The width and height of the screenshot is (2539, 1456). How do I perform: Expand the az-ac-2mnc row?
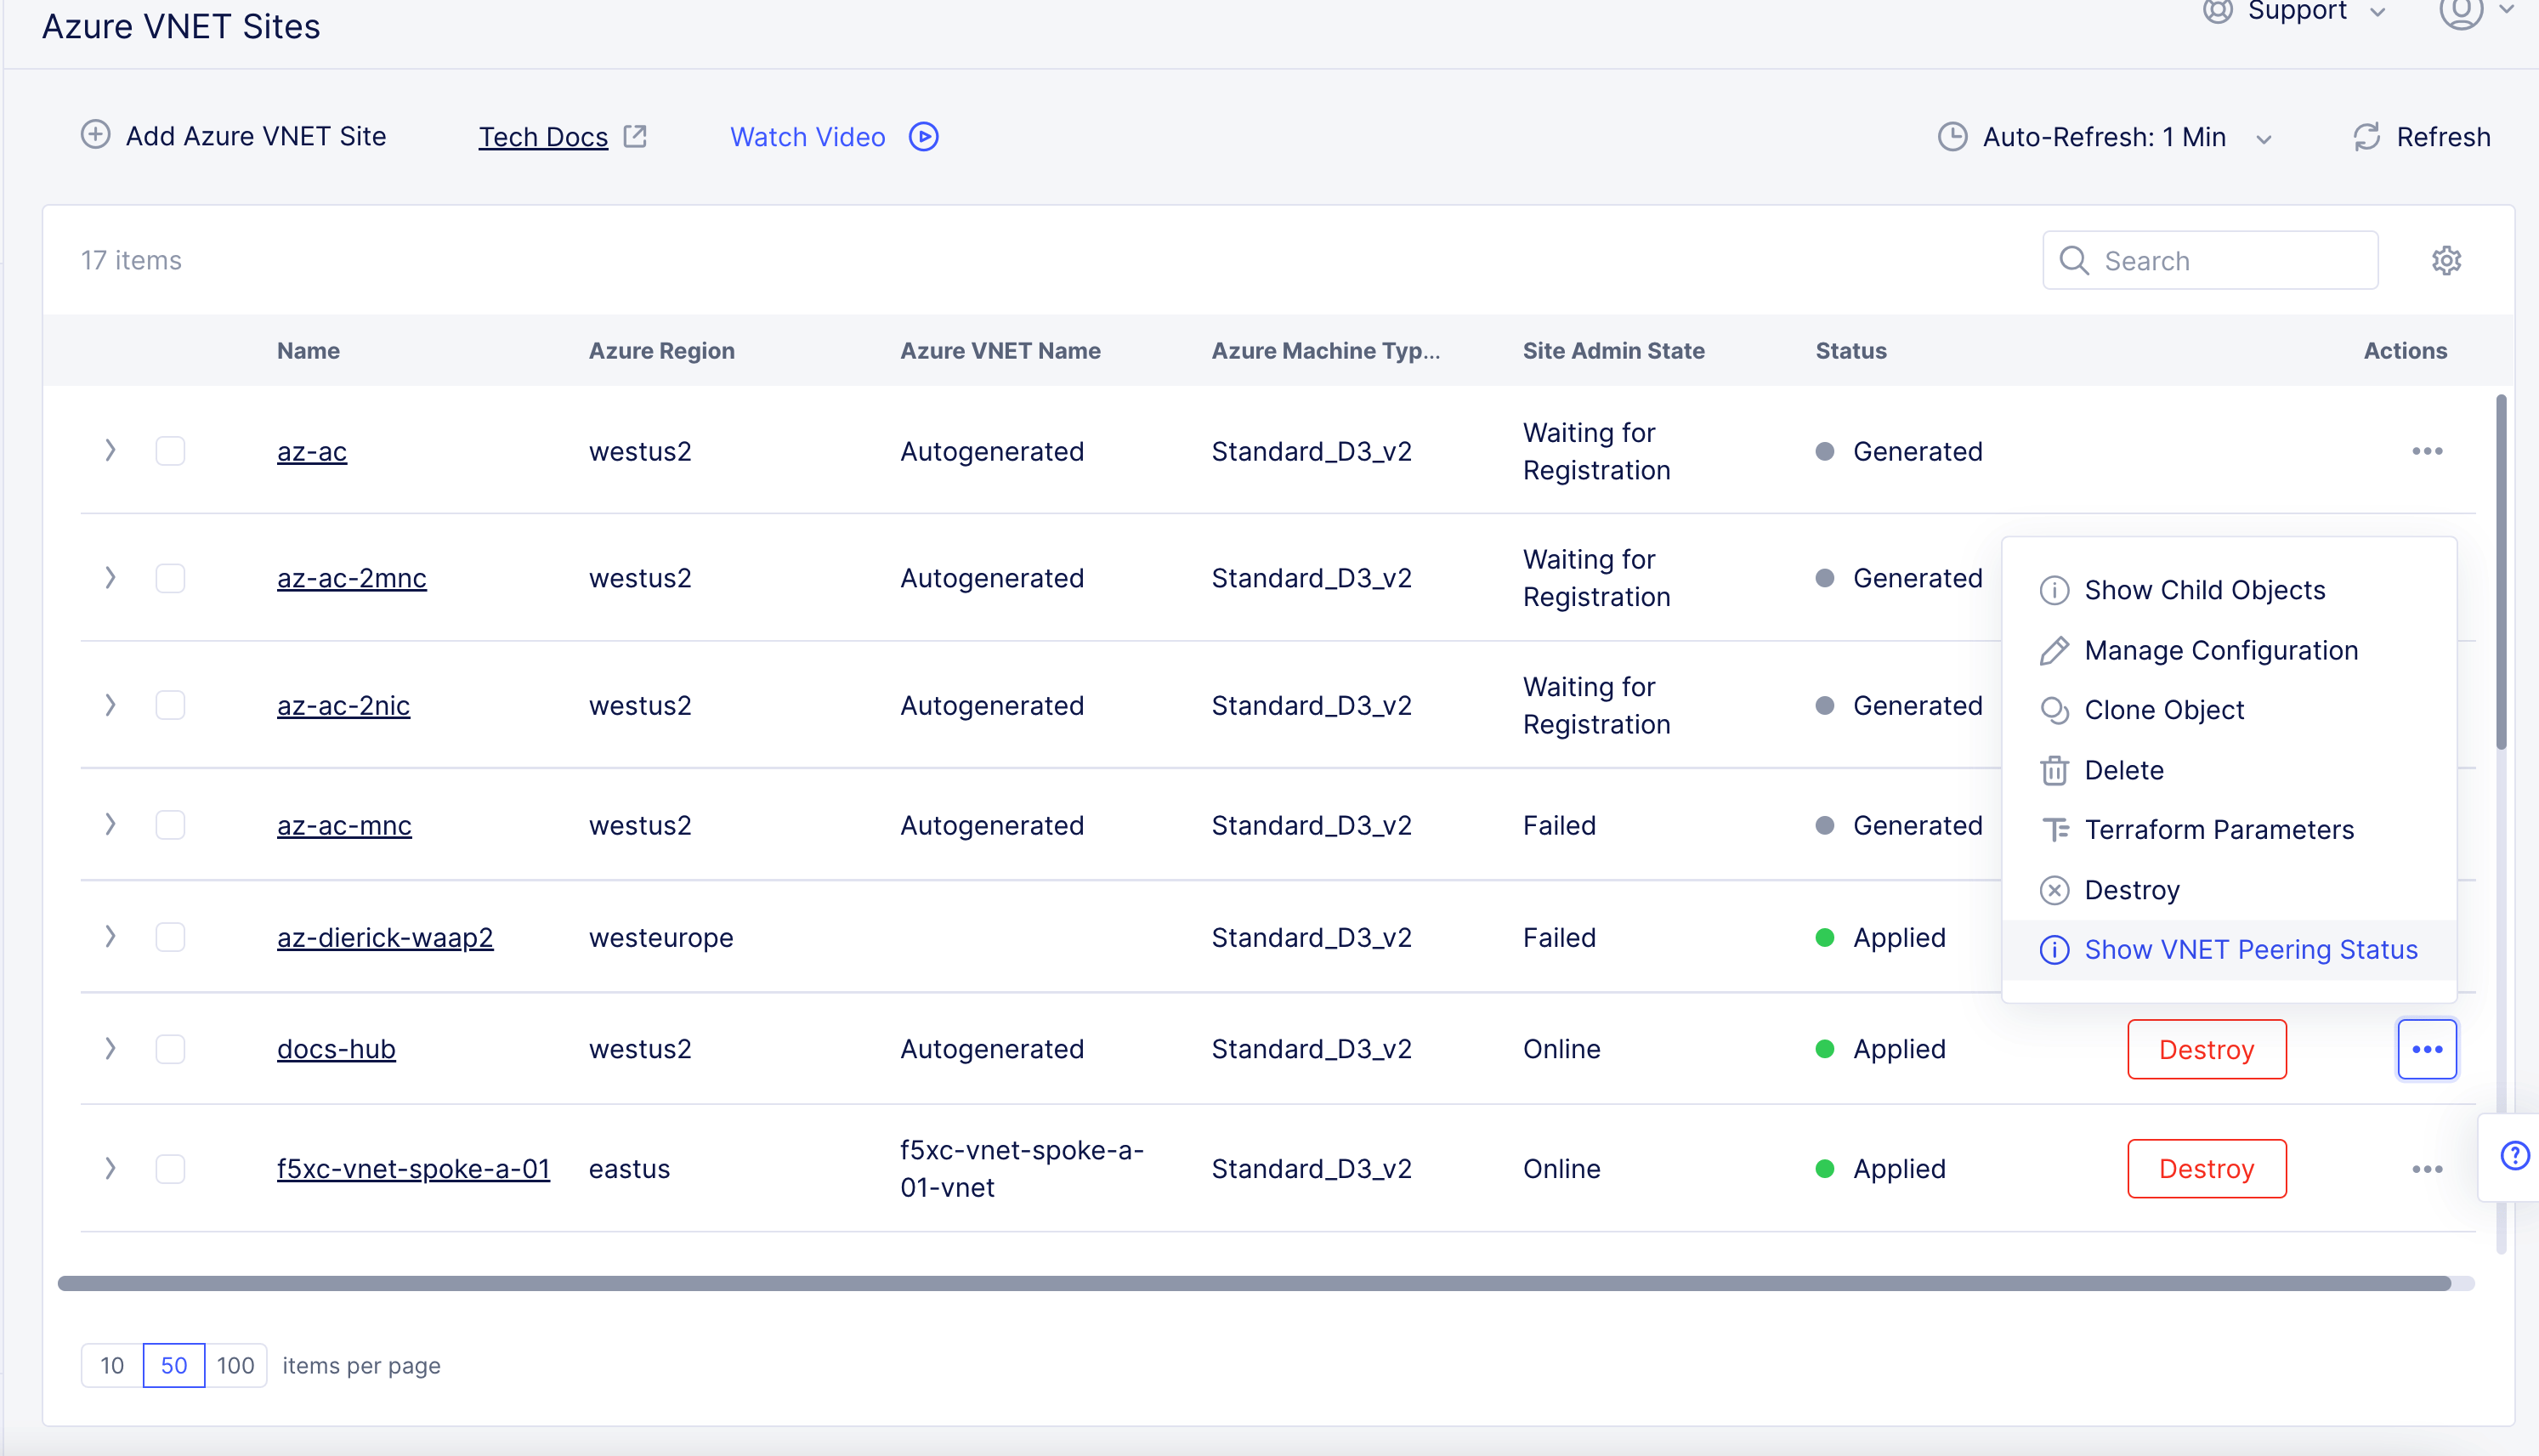[x=110, y=578]
